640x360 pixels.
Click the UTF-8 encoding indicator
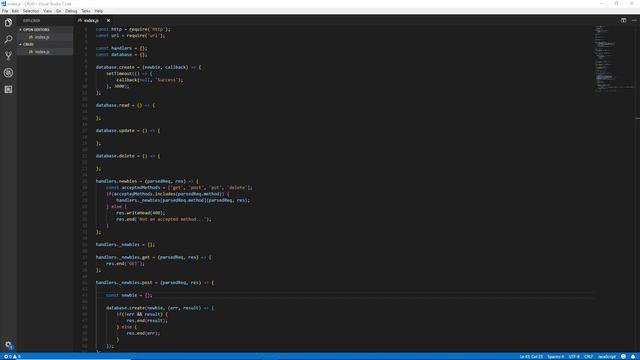coord(574,357)
